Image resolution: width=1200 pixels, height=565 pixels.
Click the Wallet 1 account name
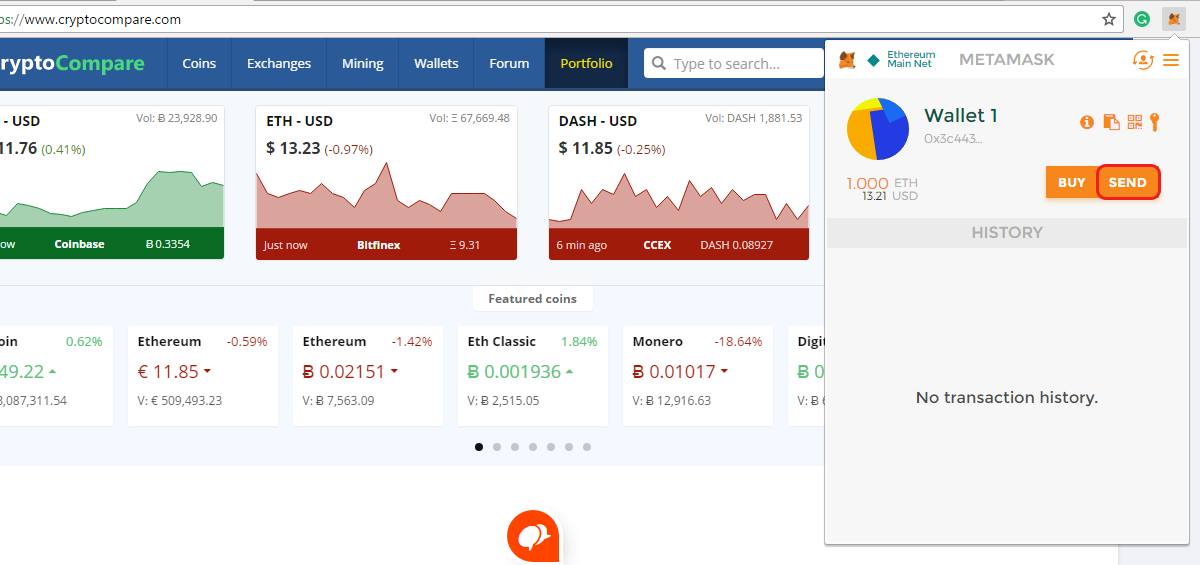pos(961,115)
